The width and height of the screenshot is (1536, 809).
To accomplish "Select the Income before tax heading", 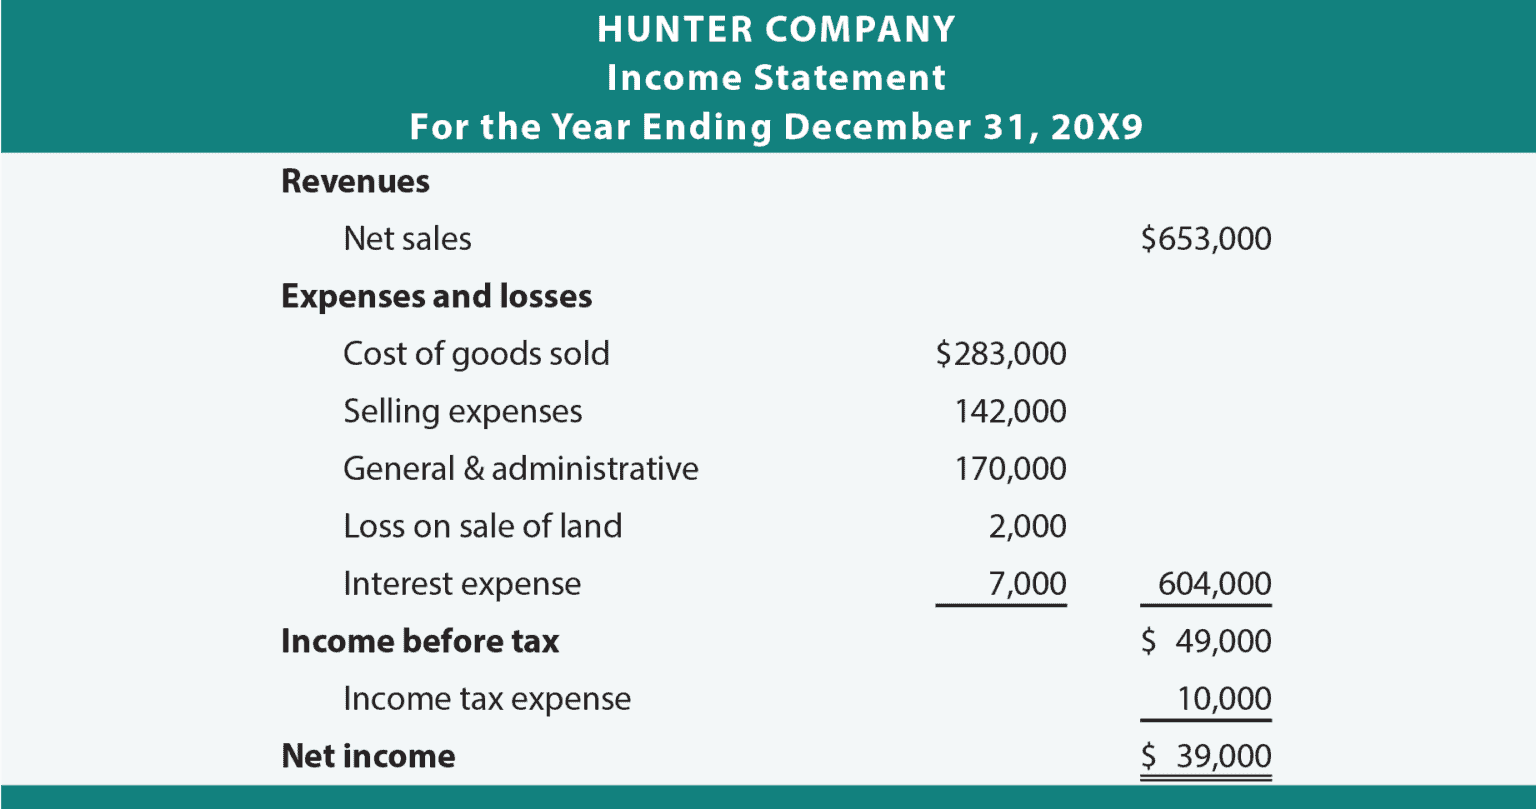I will 420,641.
